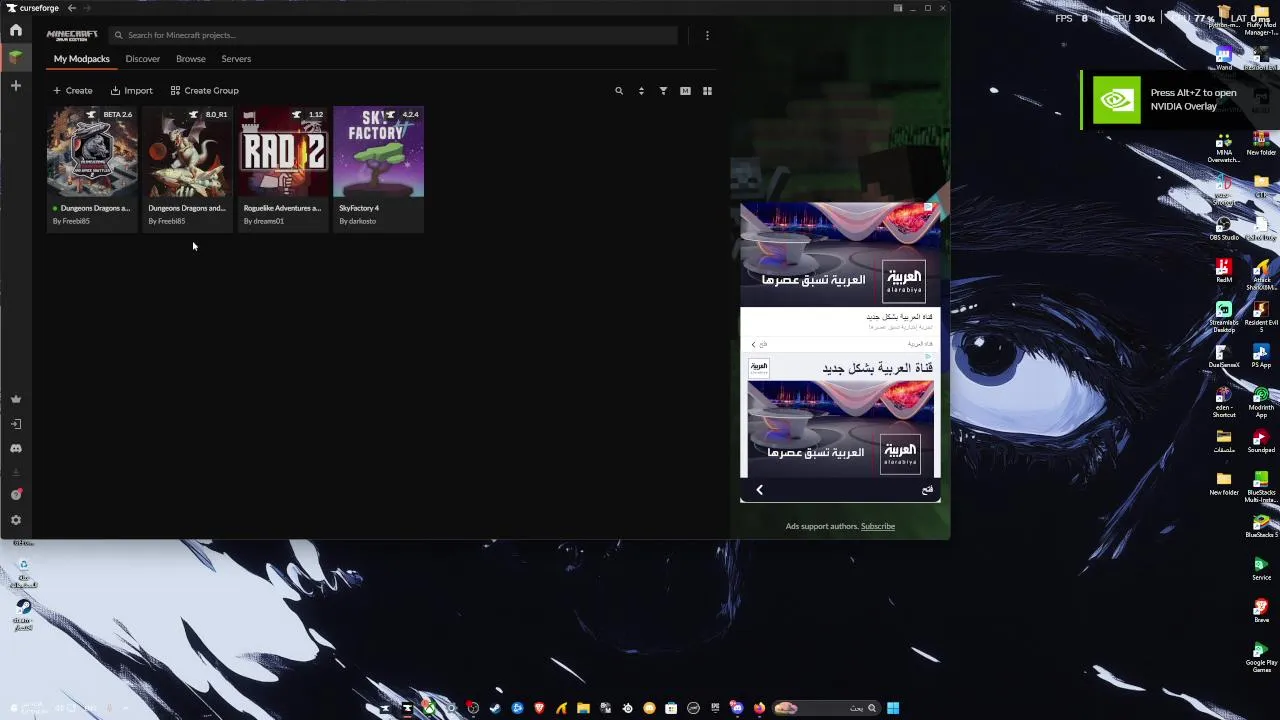Open the CurseForge home icon in sidebar

[15, 30]
